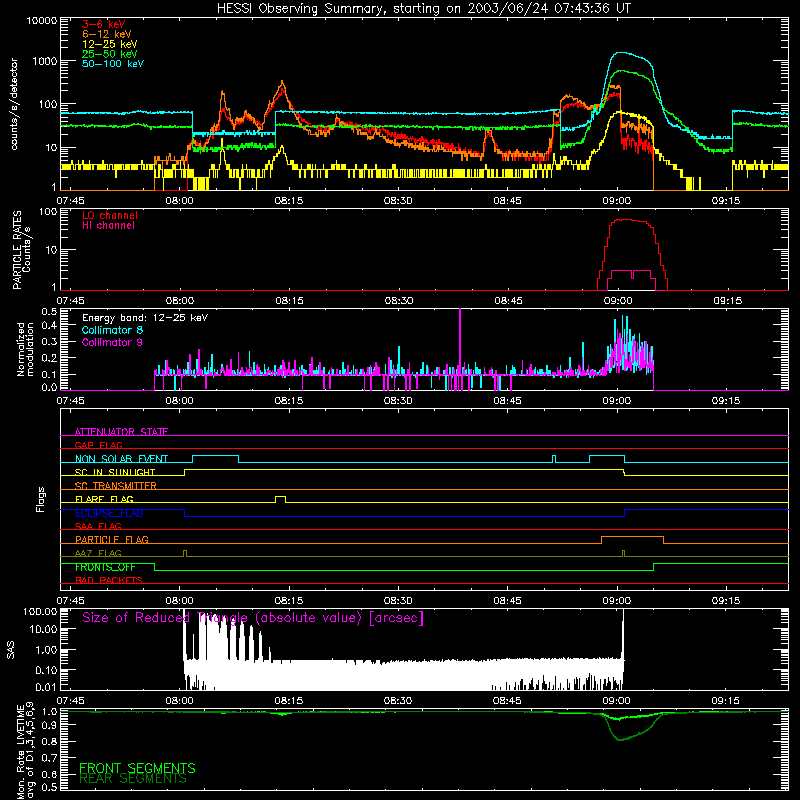Click the LO channel legend label
The image size is (800, 800).
[110, 215]
